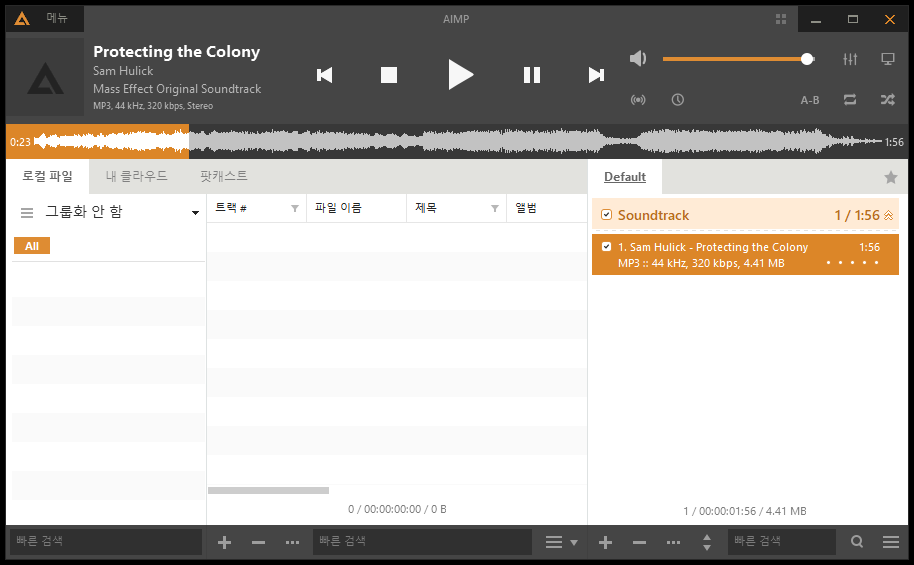Stop playback
The height and width of the screenshot is (565, 914).
coord(389,75)
